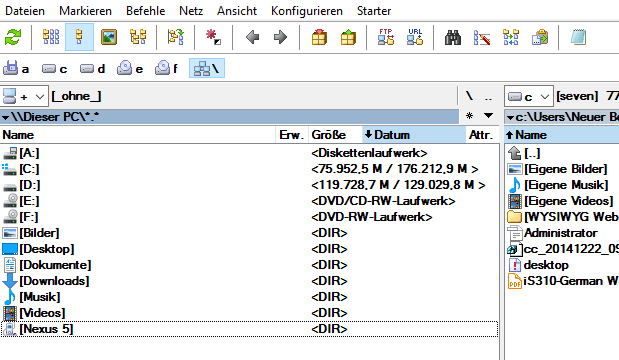Screen dimensions: 619x360
Task: Sort right panel by Name column header
Action: pos(562,135)
